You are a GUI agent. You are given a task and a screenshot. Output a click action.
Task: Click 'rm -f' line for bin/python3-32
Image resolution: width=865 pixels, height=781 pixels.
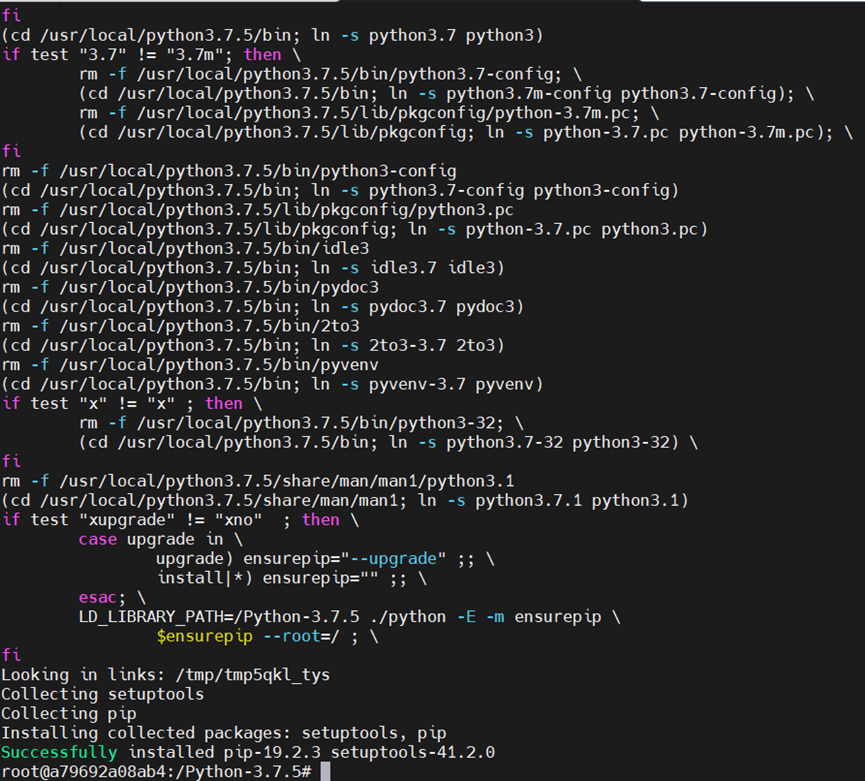(301, 423)
